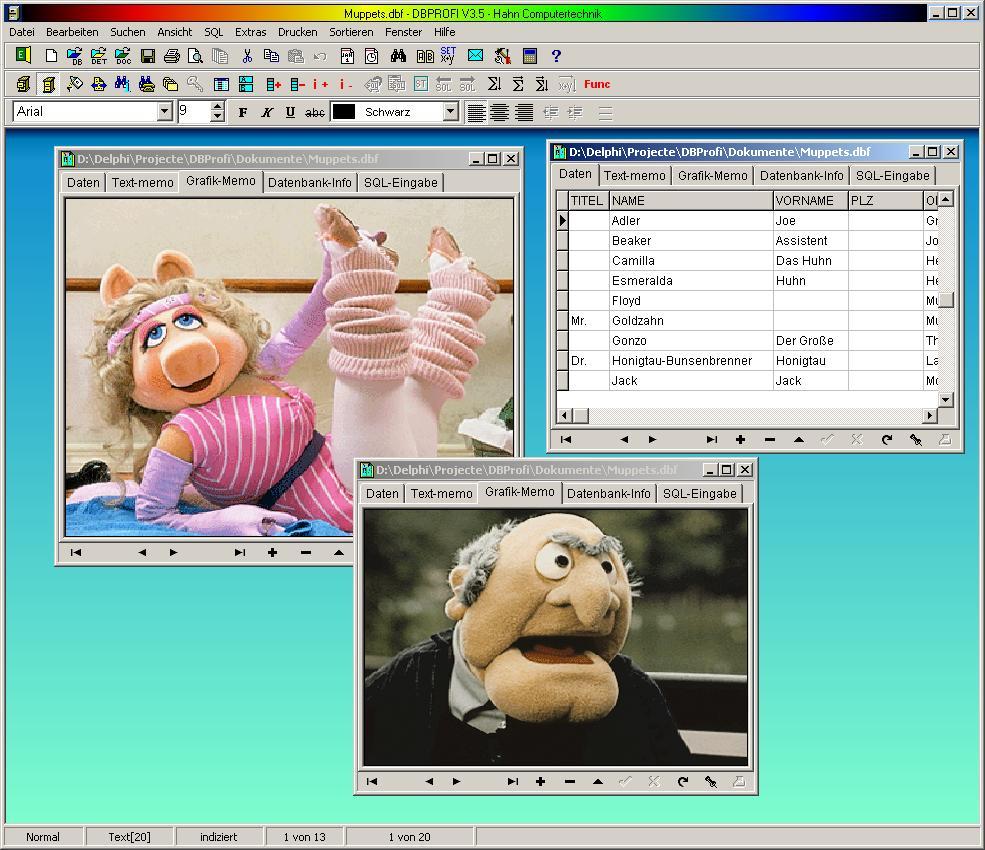Decrease font size with down arrow
Image resolution: width=985 pixels, height=850 pixels.
[217, 117]
